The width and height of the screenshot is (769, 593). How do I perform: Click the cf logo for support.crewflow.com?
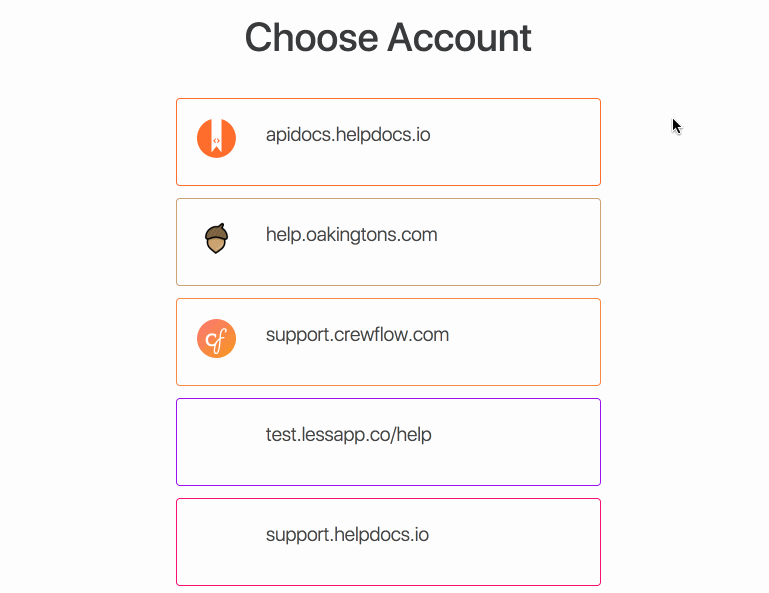pyautogui.click(x=216, y=338)
